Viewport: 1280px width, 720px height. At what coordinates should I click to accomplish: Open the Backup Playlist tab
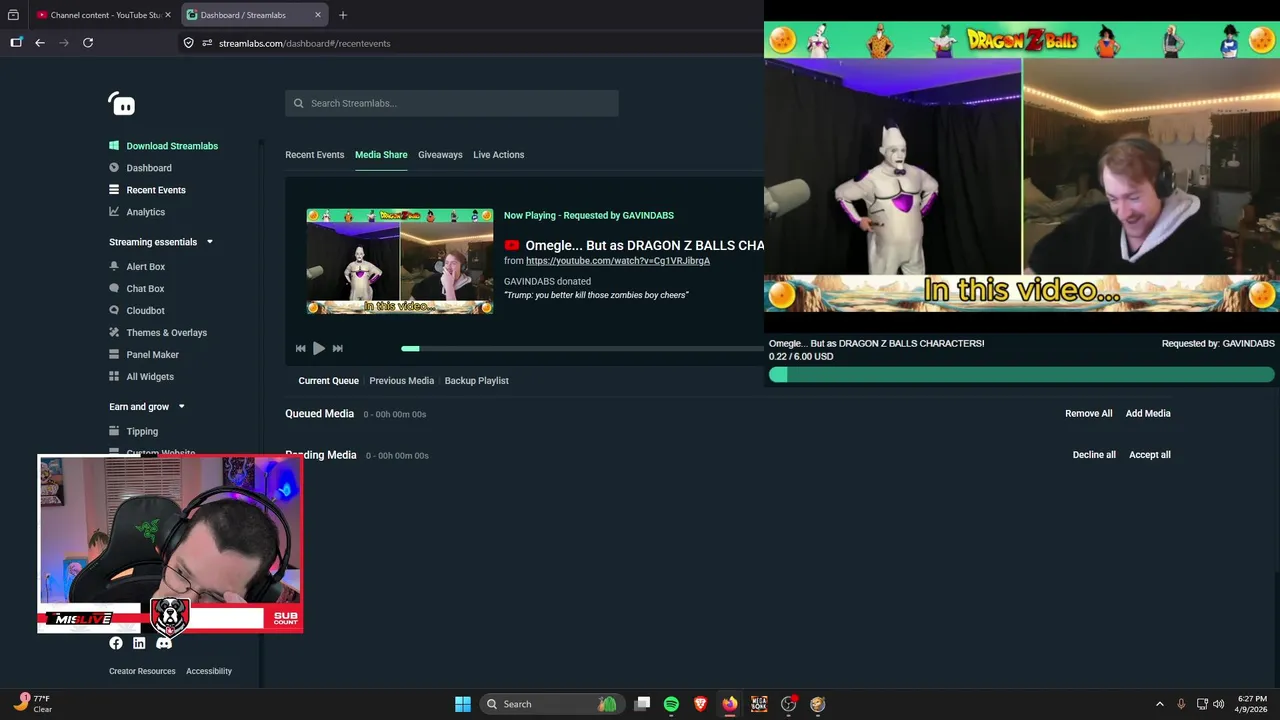(476, 381)
